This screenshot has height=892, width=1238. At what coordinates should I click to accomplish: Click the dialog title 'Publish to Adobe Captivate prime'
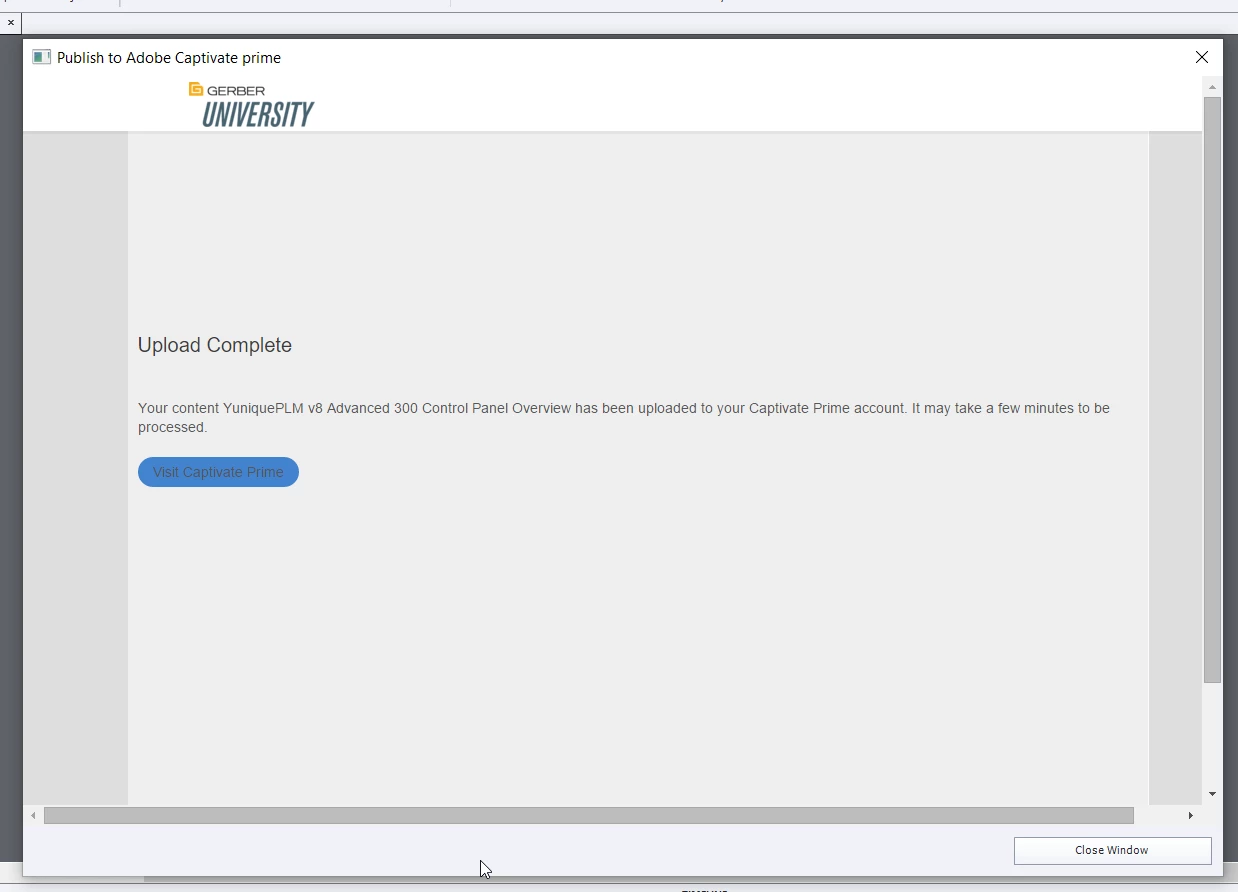coord(169,58)
